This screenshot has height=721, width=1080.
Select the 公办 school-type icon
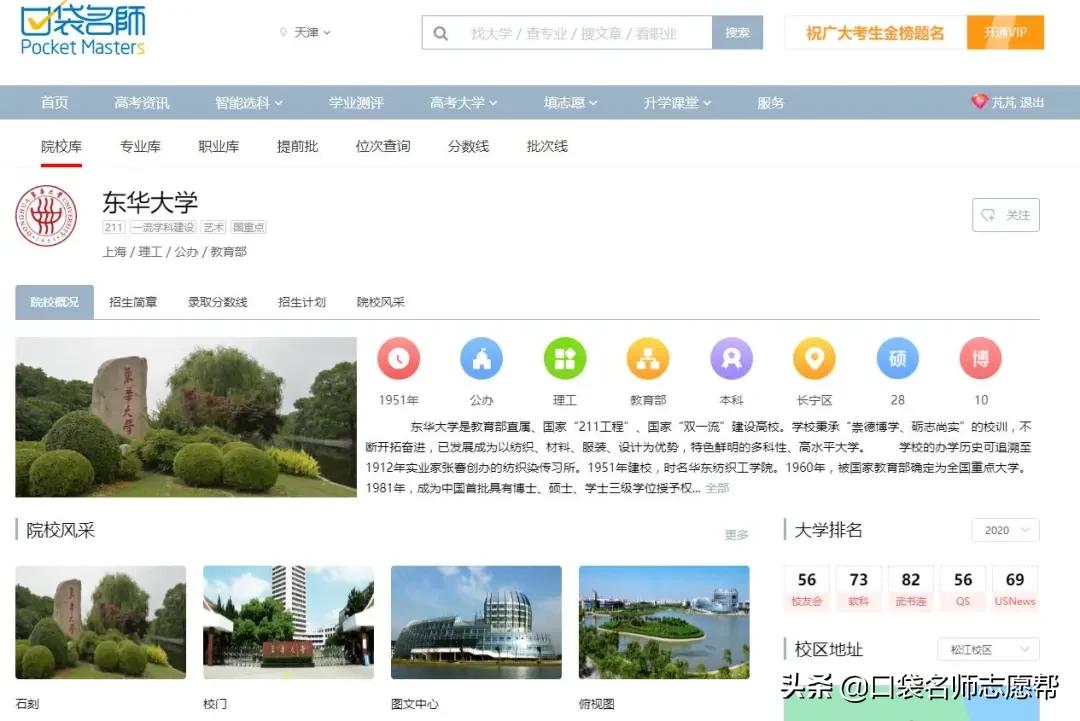pyautogui.click(x=481, y=360)
